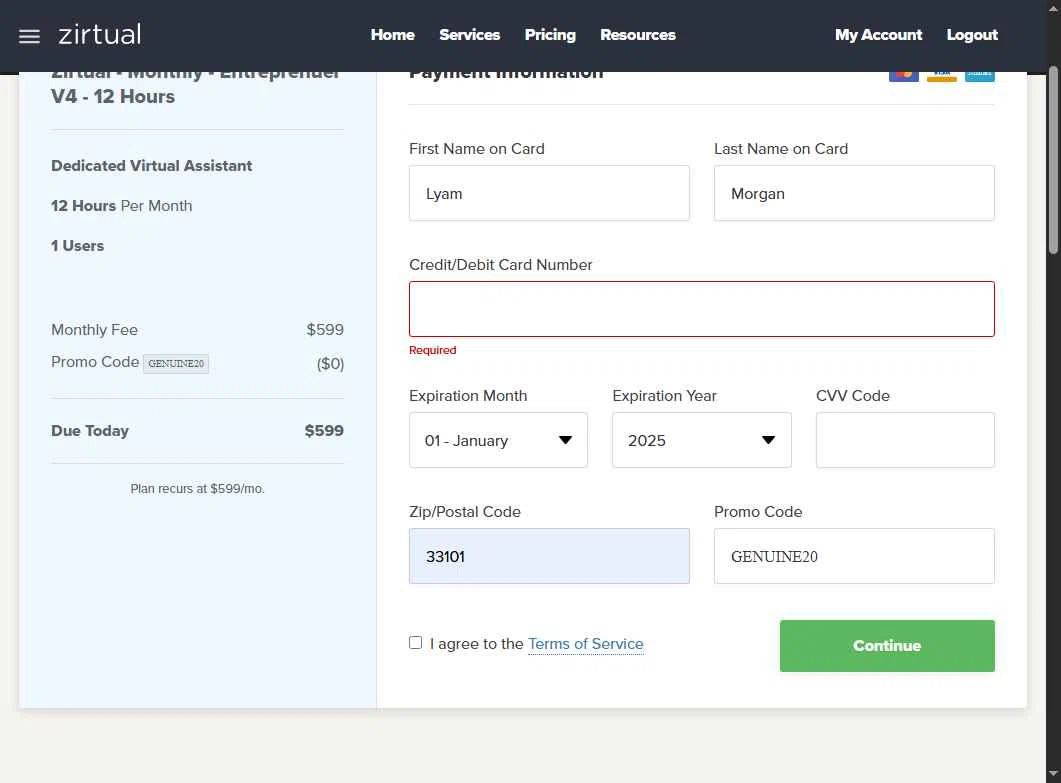Click the ($0) promo discount value
This screenshot has height=783, width=1061.
coord(330,363)
